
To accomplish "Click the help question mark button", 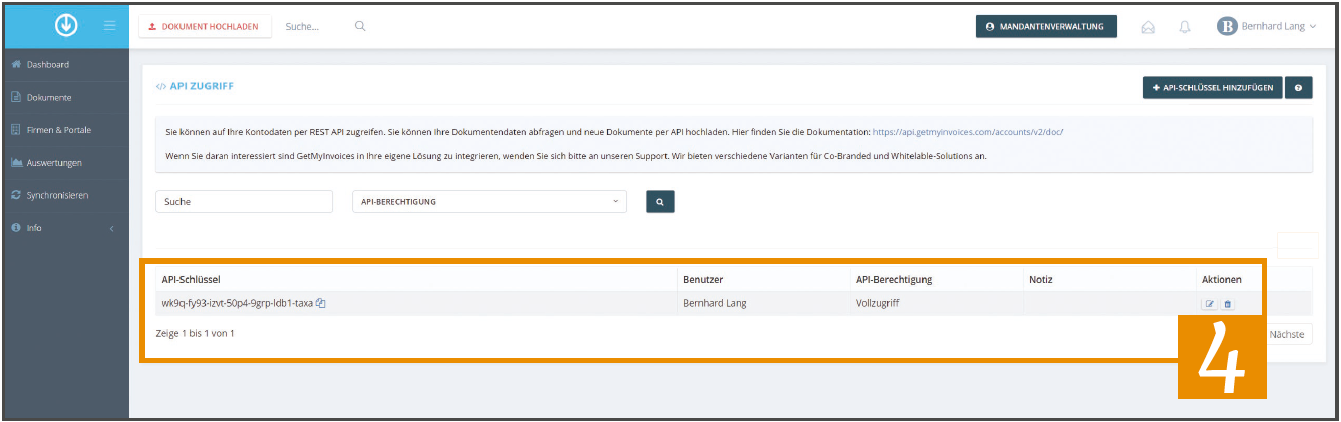I will click(x=1298, y=88).
